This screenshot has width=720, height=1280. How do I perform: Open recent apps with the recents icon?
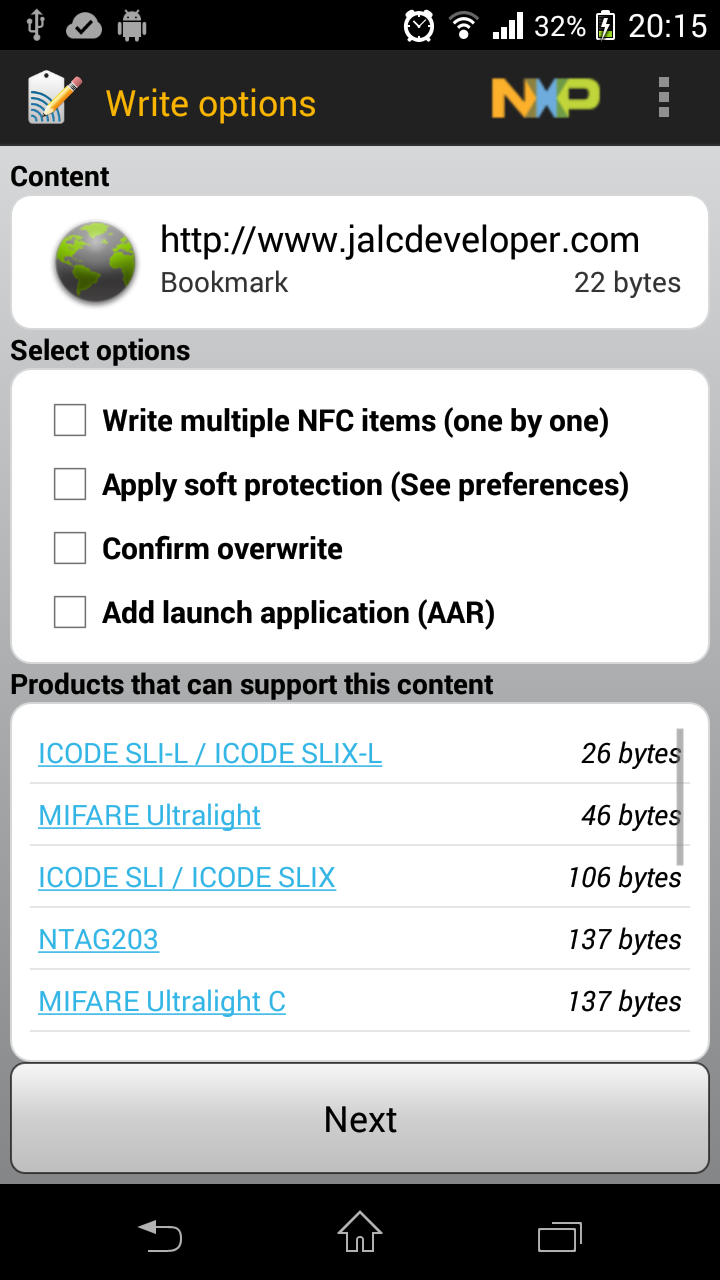(x=558, y=1236)
